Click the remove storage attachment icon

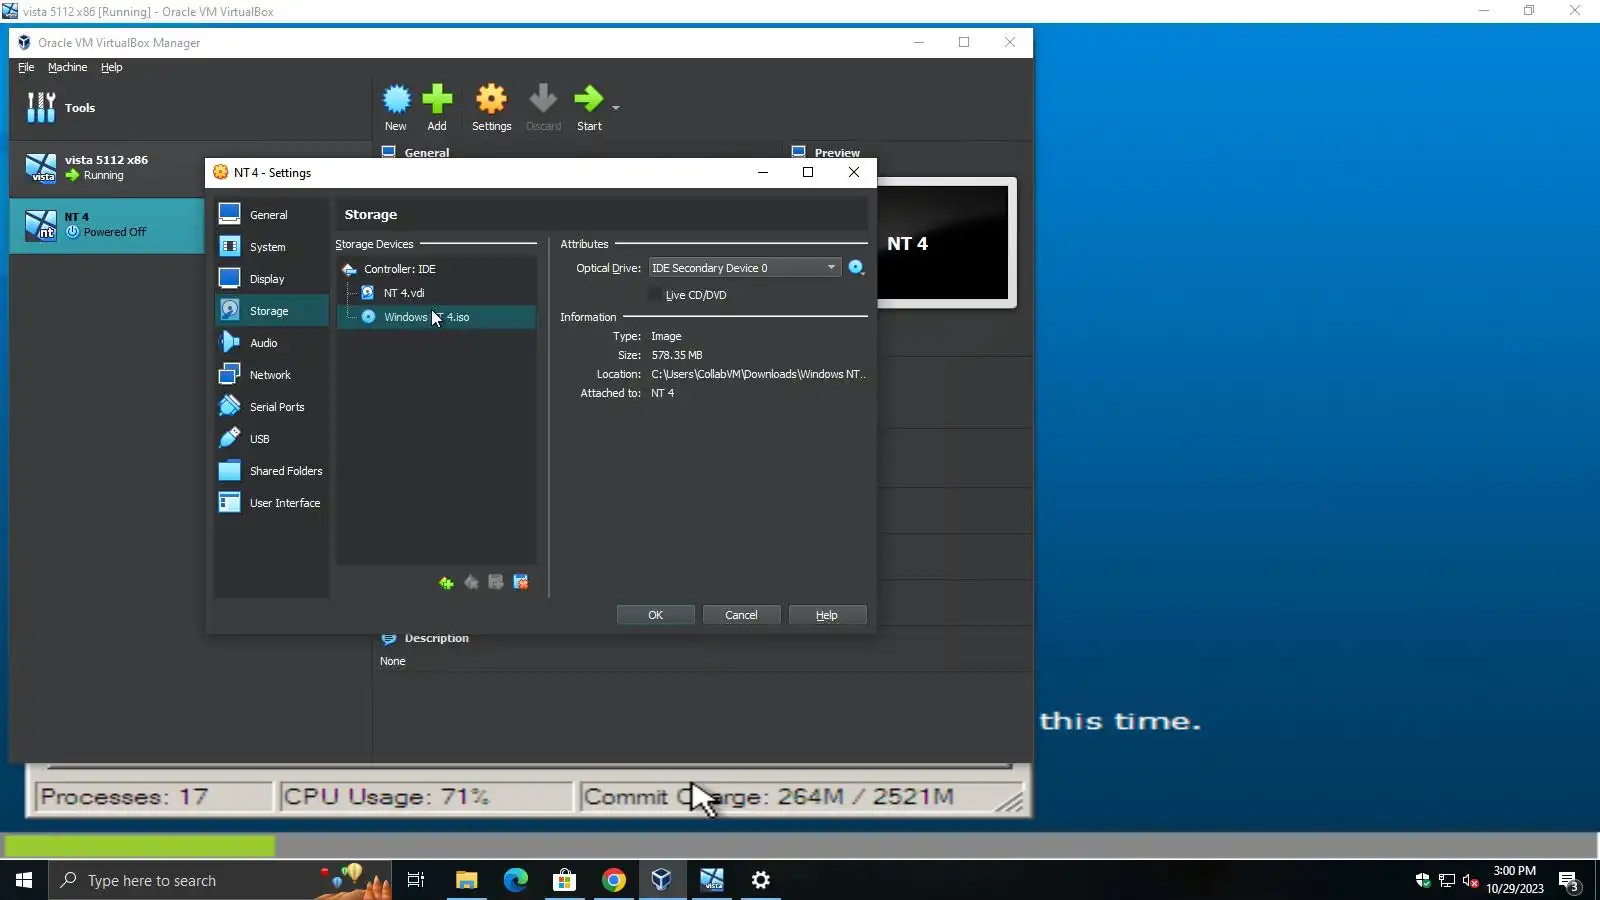(x=521, y=583)
